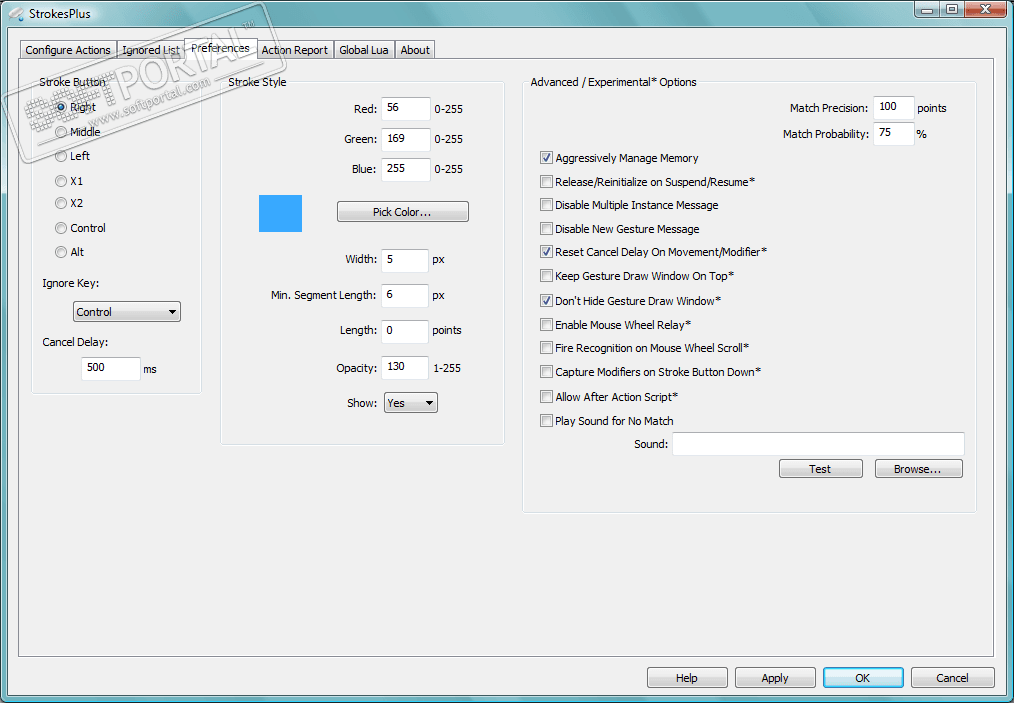
Task: Enable Keep Gesture Draw Window On Top
Action: (546, 276)
